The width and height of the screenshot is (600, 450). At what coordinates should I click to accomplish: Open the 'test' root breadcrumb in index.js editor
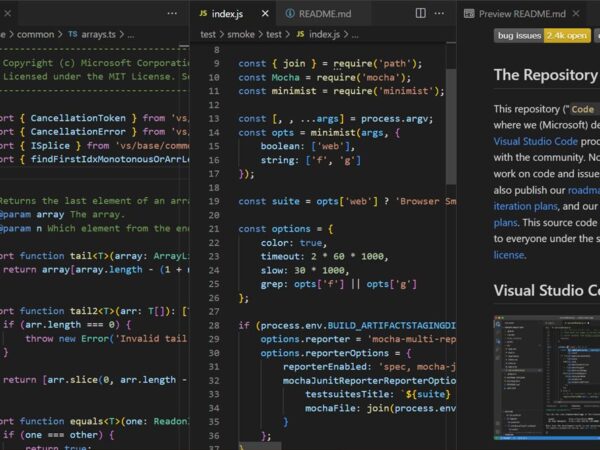coord(208,34)
